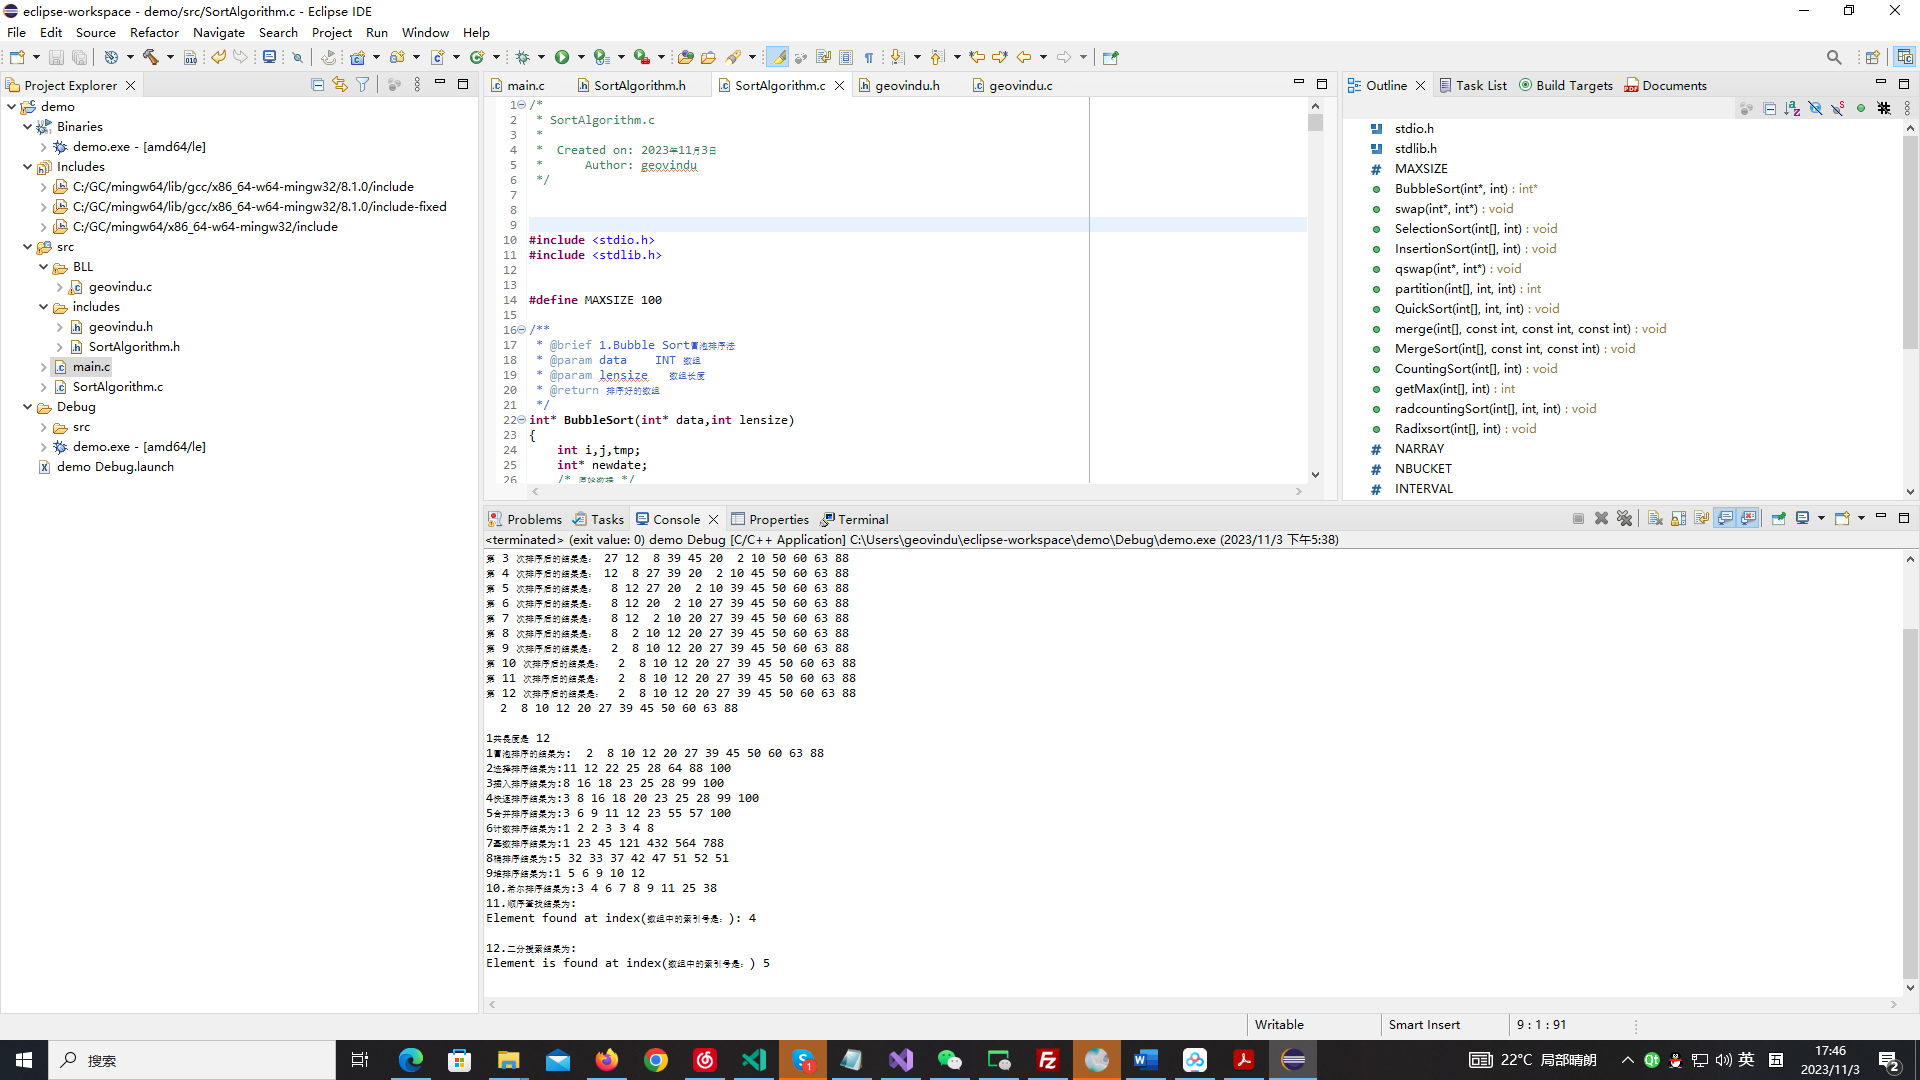Screen dimensions: 1920x1080
Task: Open the Refactor menu
Action: coord(154,32)
